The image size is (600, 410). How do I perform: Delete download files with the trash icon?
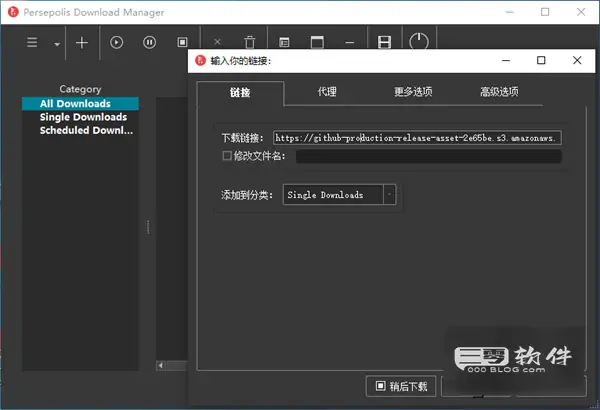(x=249, y=42)
